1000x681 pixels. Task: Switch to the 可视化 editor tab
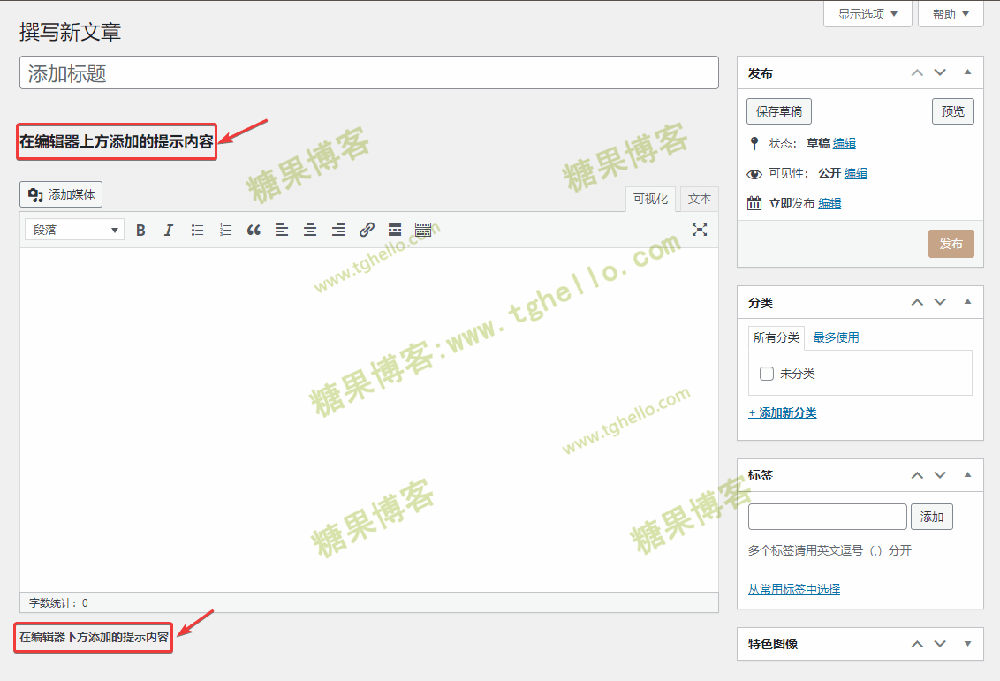click(x=651, y=199)
